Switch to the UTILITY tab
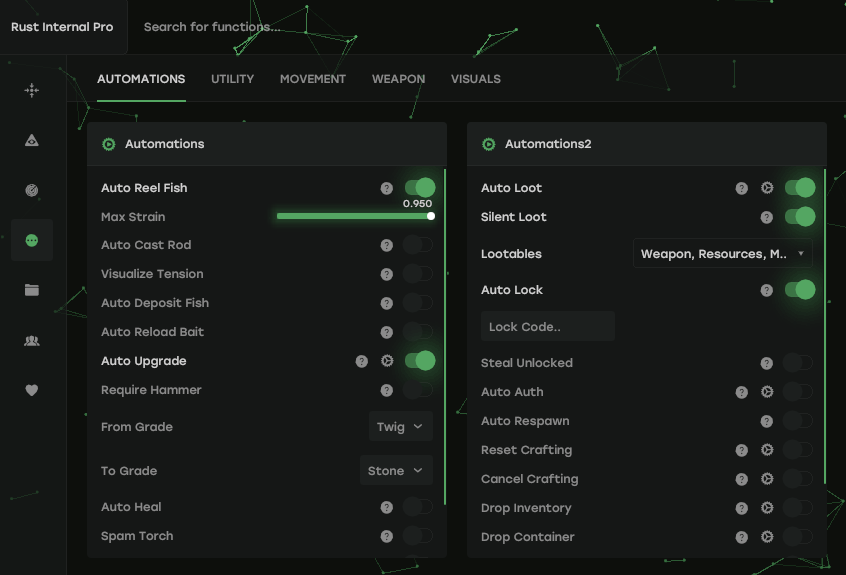The width and height of the screenshot is (846, 575). [x=233, y=79]
